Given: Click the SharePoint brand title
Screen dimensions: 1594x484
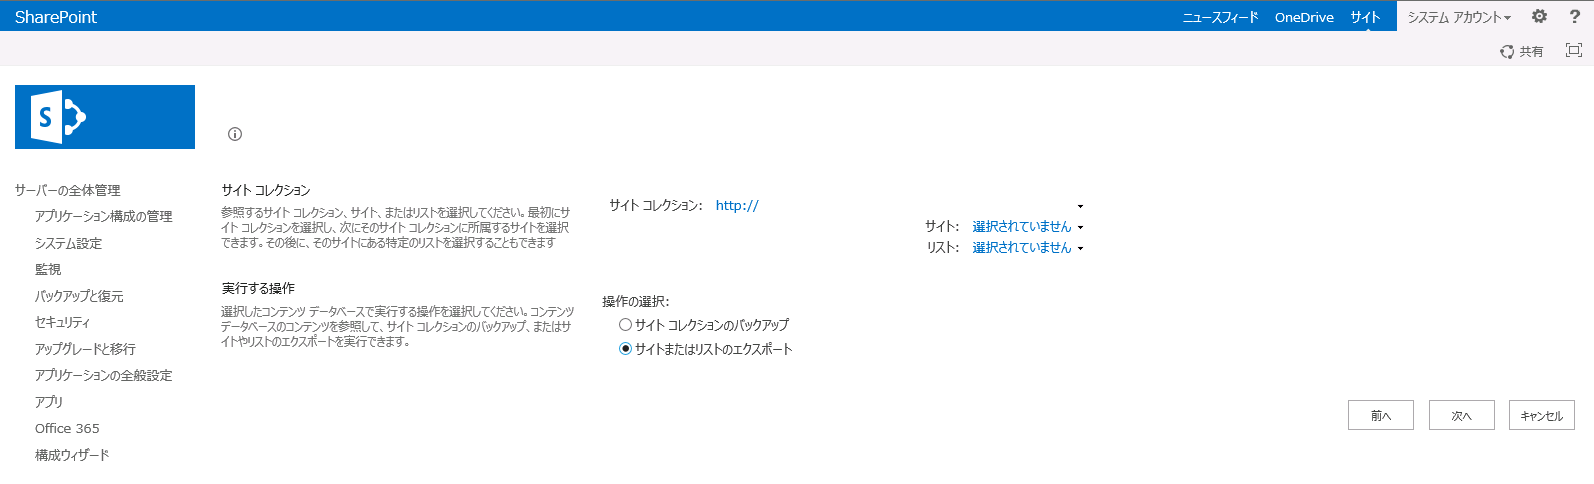Looking at the screenshot, I should click(x=56, y=17).
